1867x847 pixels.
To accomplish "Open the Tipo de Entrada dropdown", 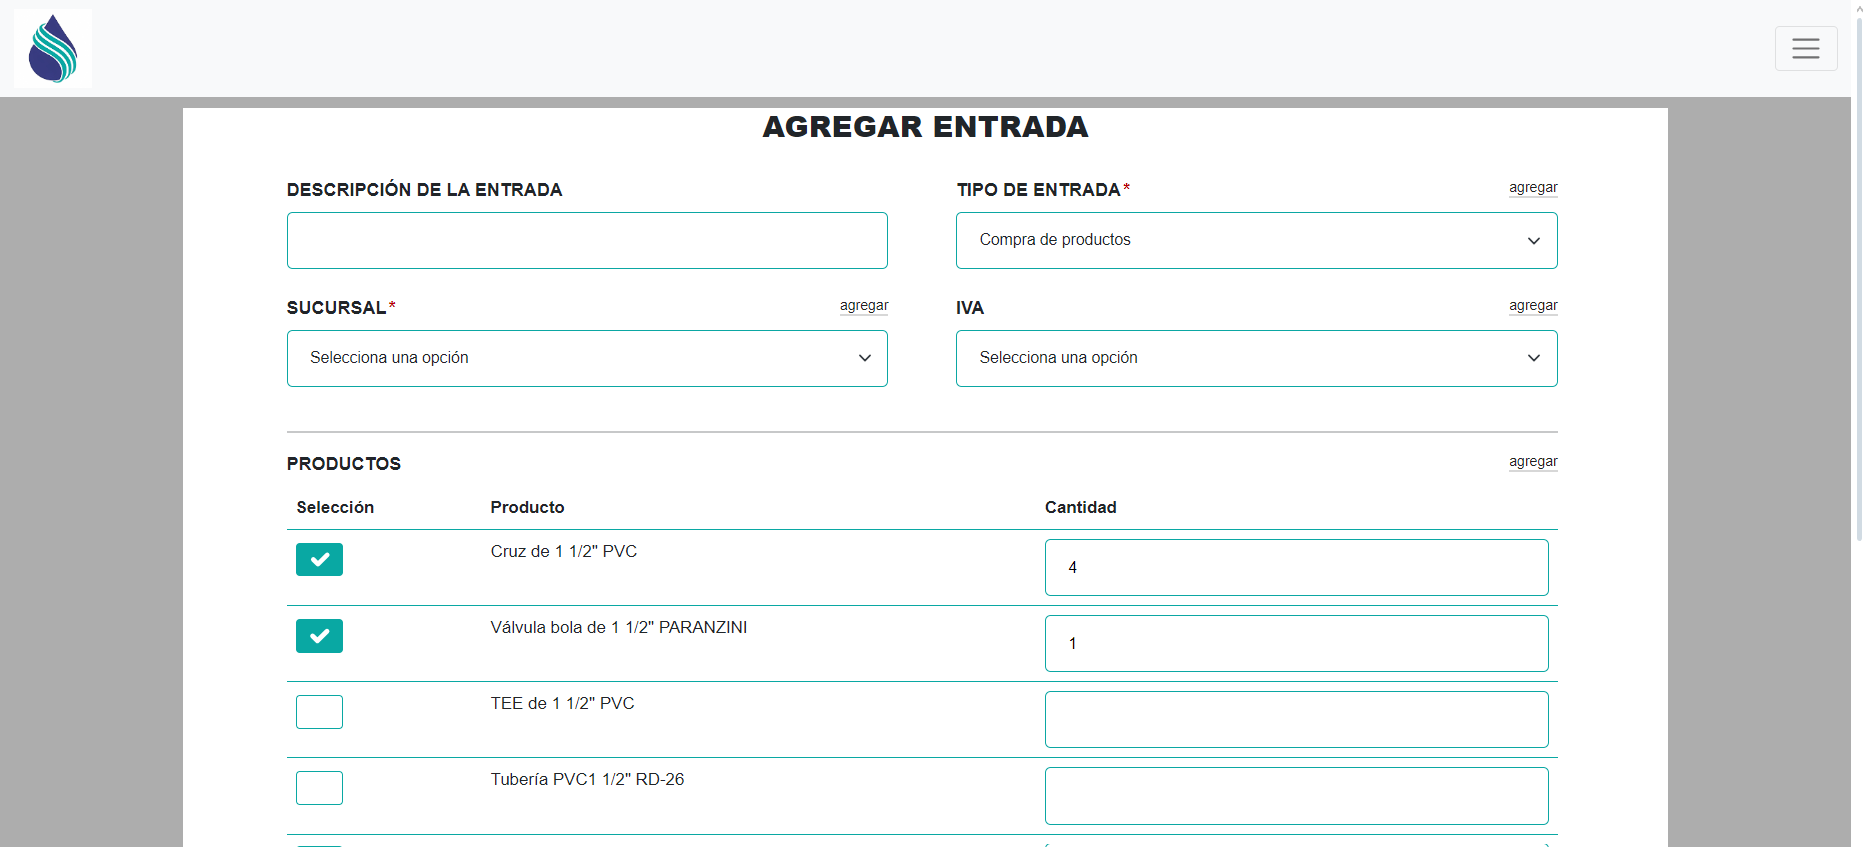I will (1256, 240).
